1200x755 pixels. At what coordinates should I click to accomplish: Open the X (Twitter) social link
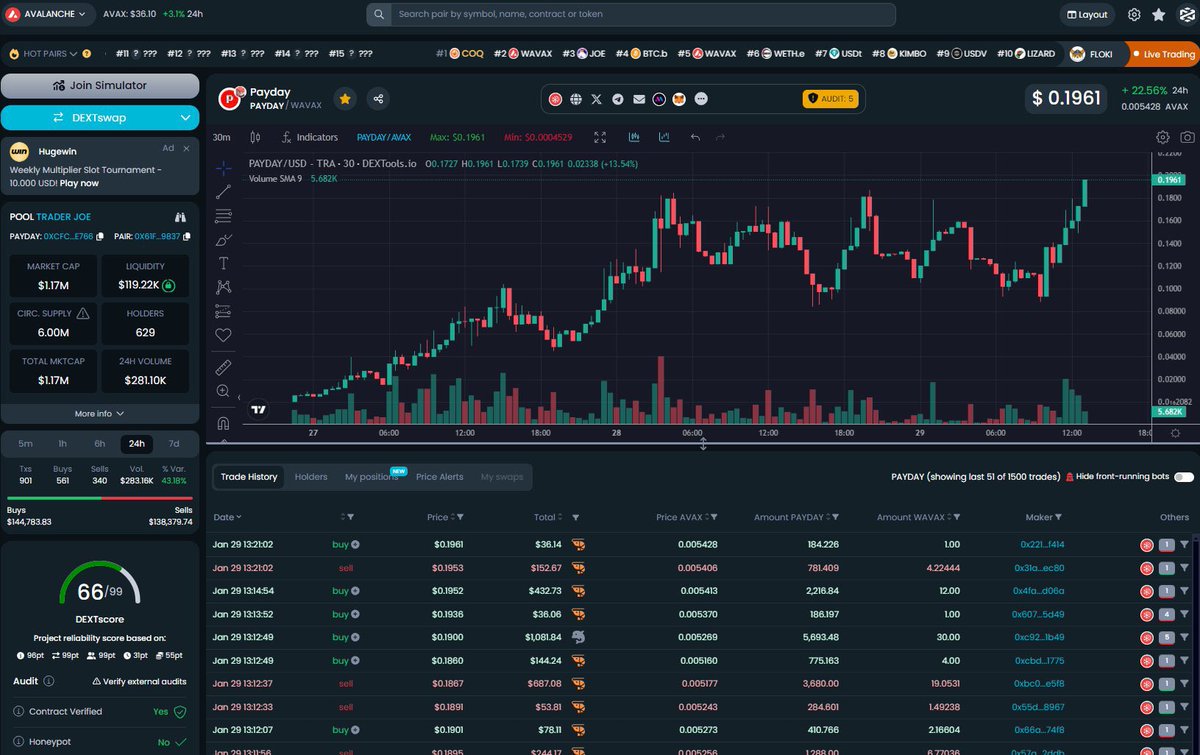[x=597, y=99]
